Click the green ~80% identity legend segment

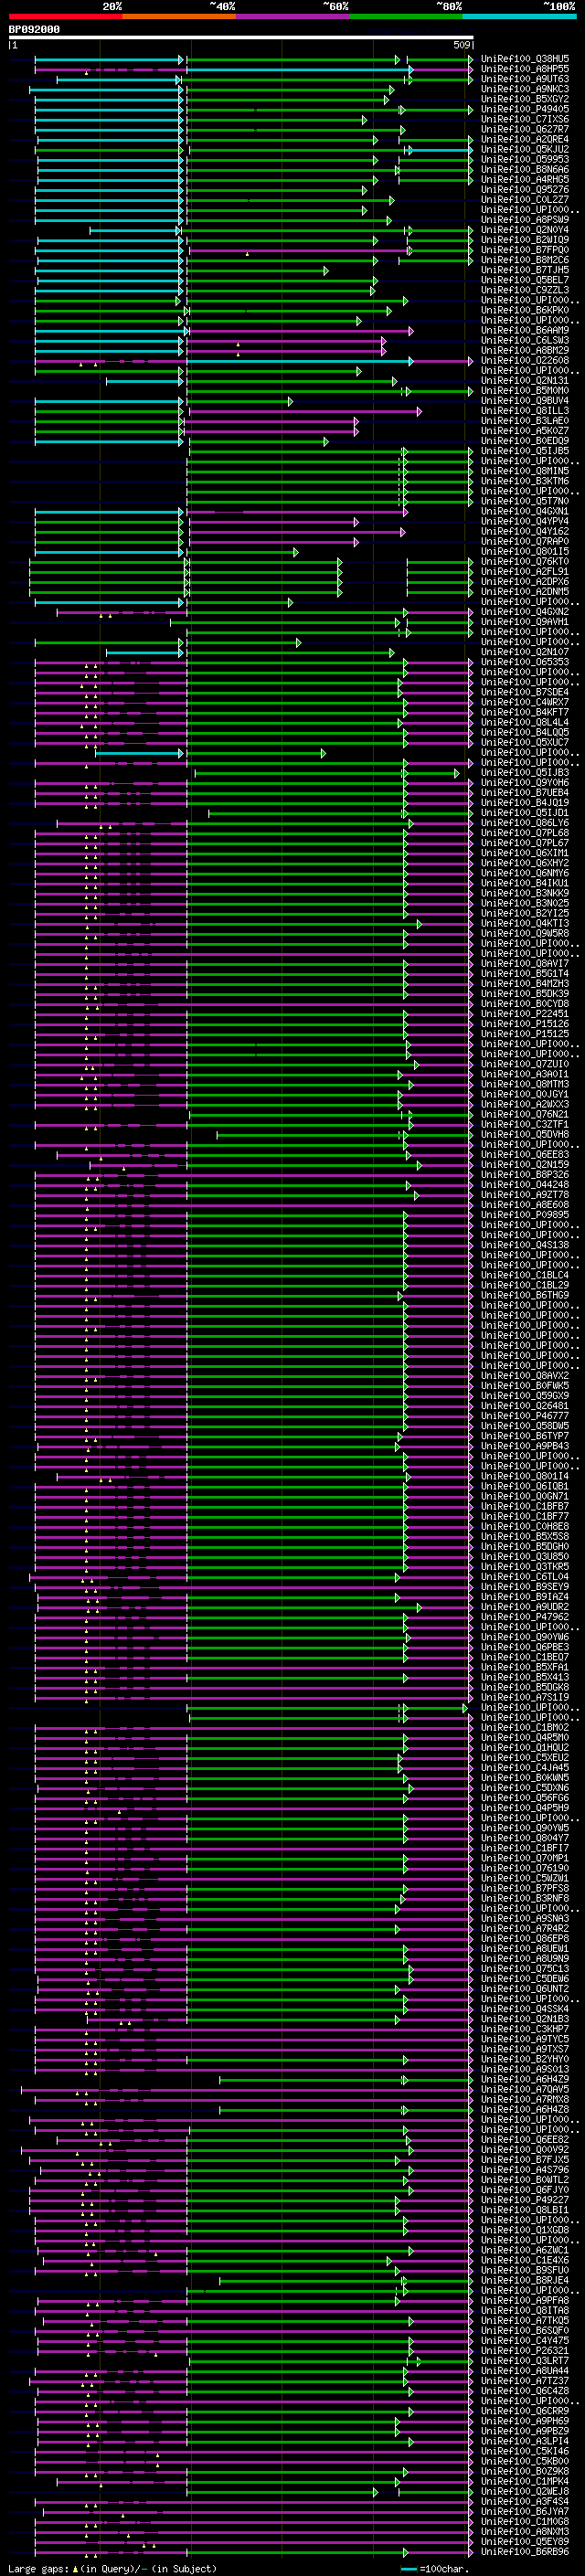[406, 17]
